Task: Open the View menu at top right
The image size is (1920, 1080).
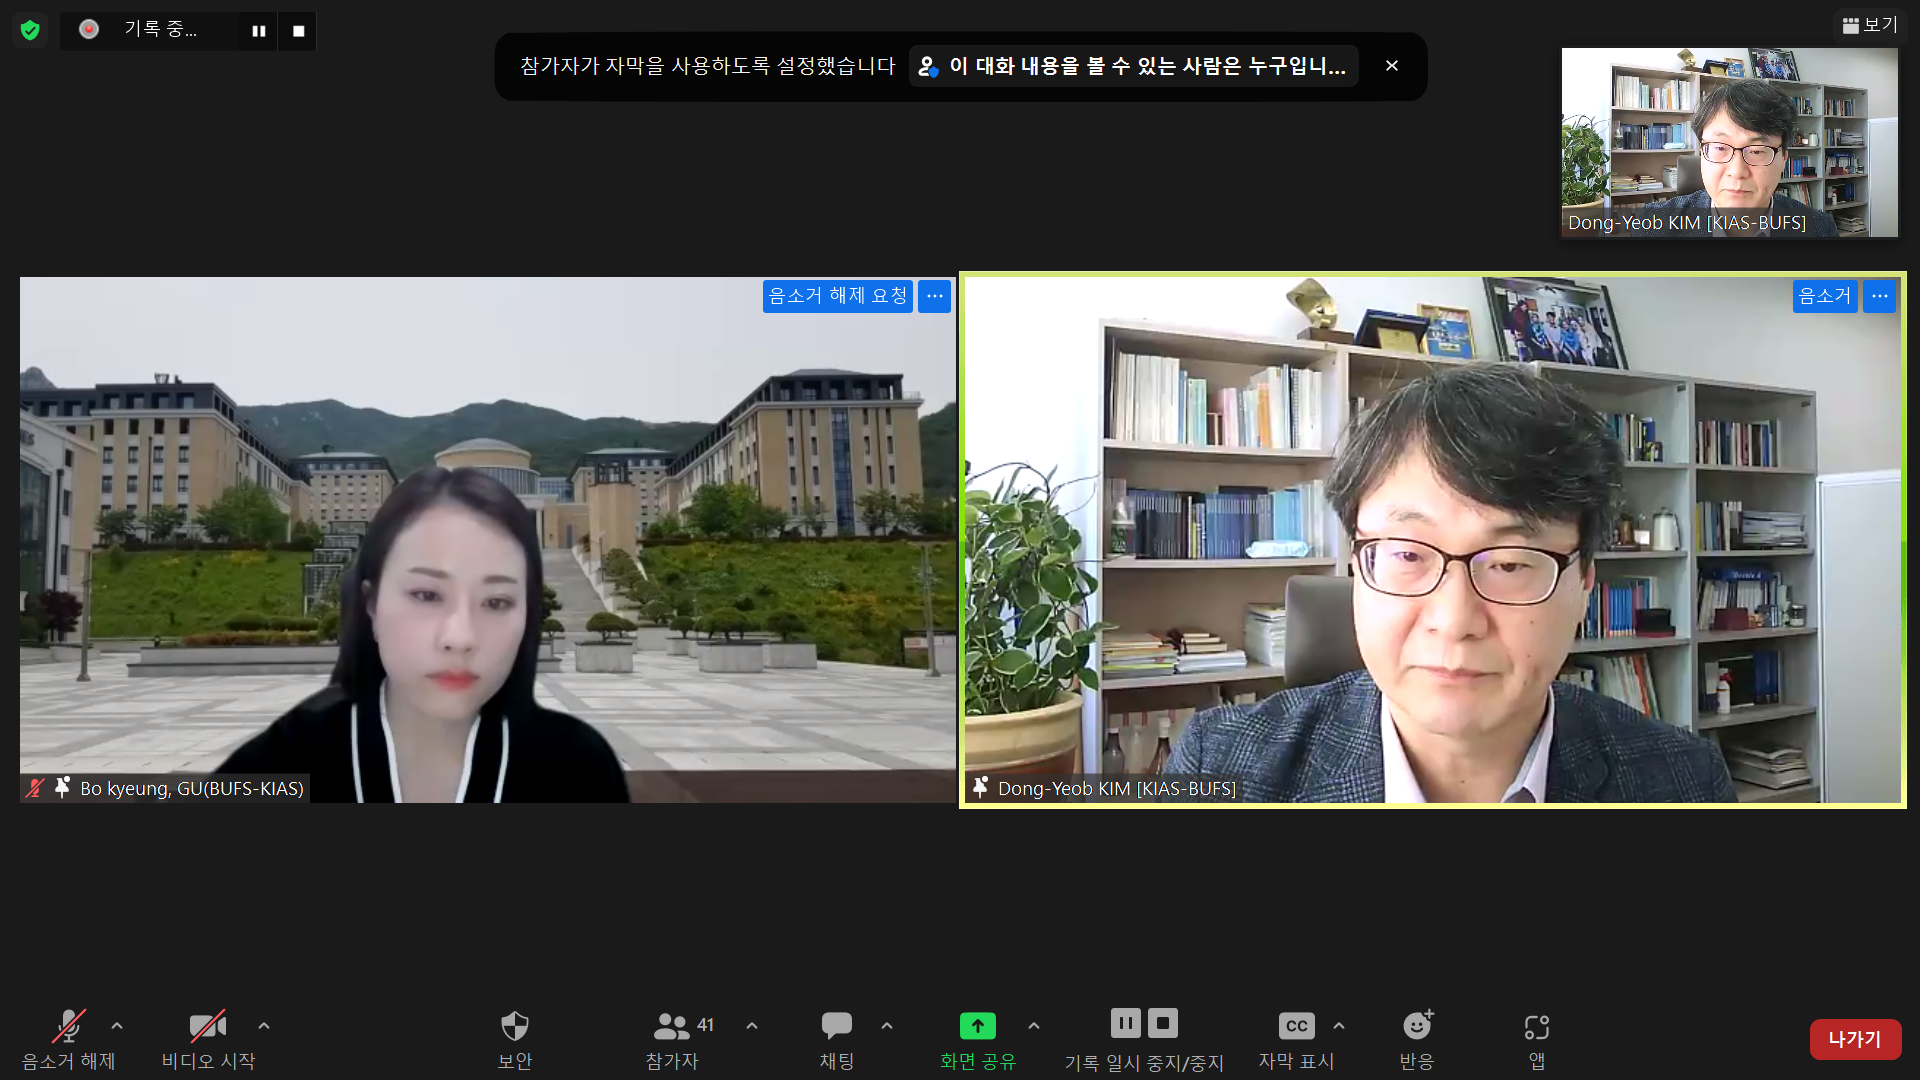Action: coord(1870,25)
